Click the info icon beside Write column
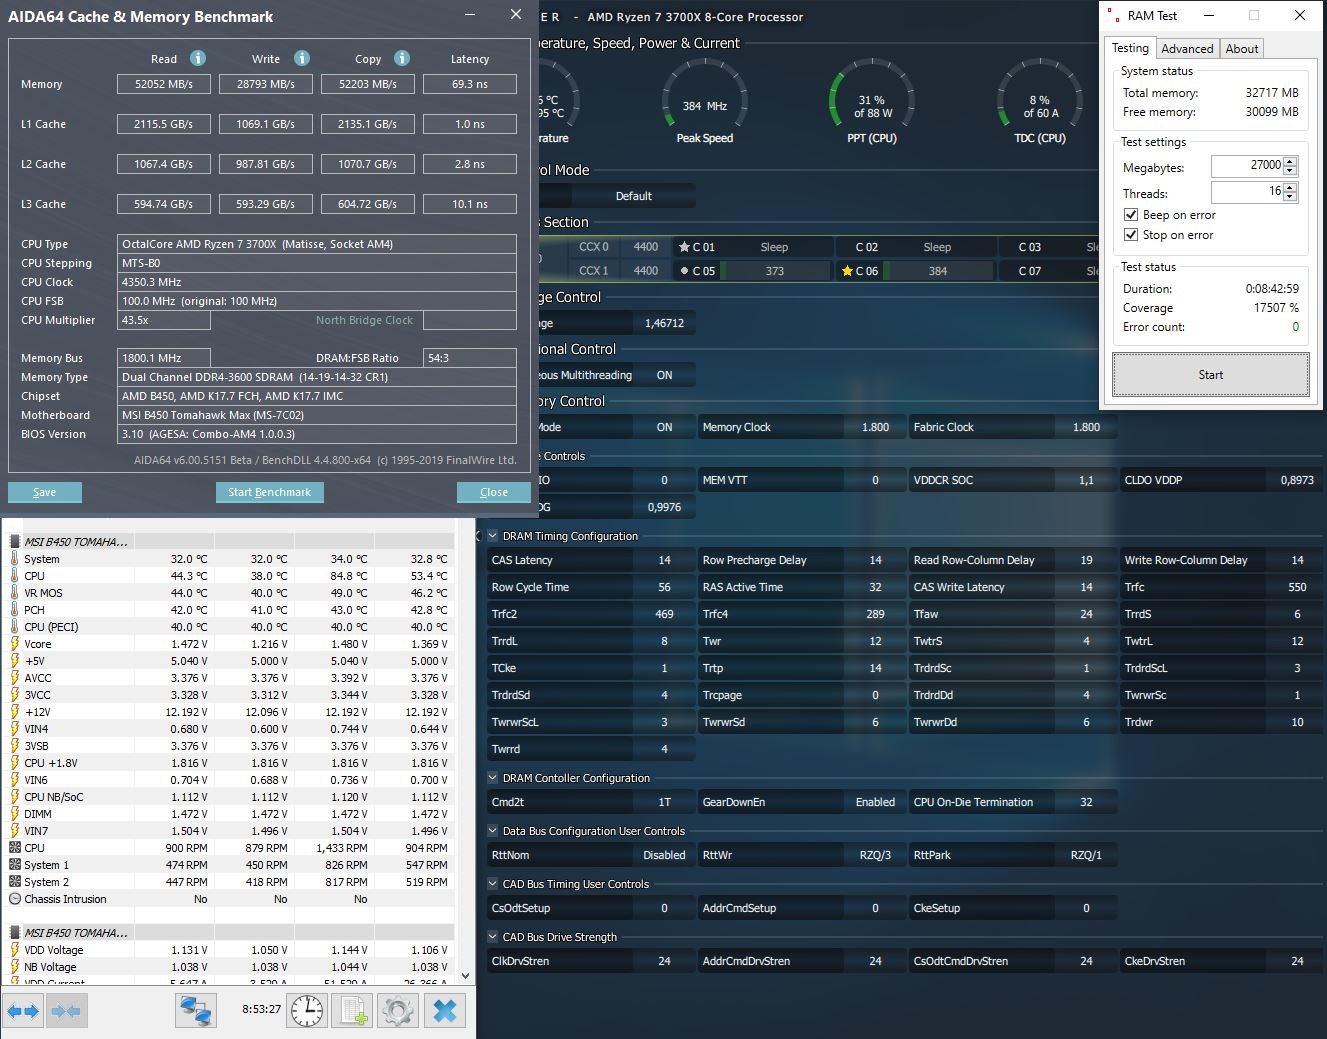The height and width of the screenshot is (1039, 1327). tap(302, 58)
